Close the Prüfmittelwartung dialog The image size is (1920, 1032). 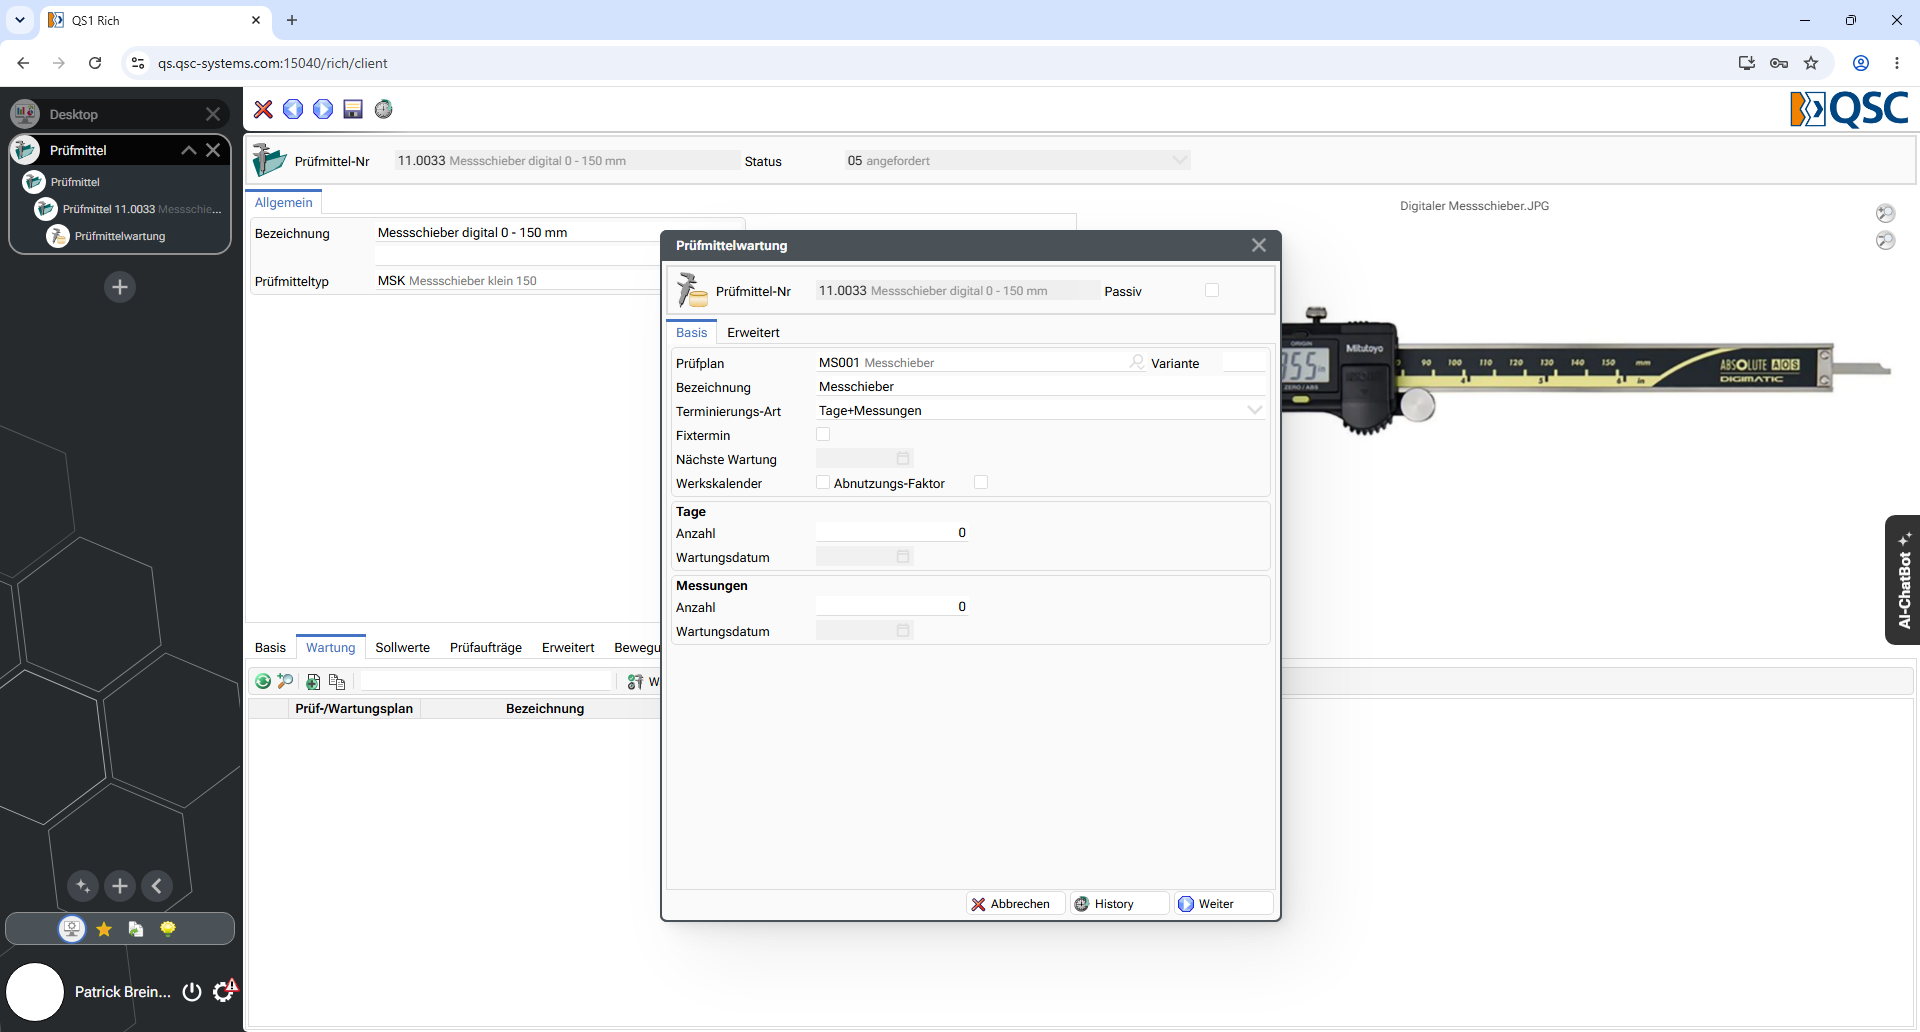(1259, 245)
